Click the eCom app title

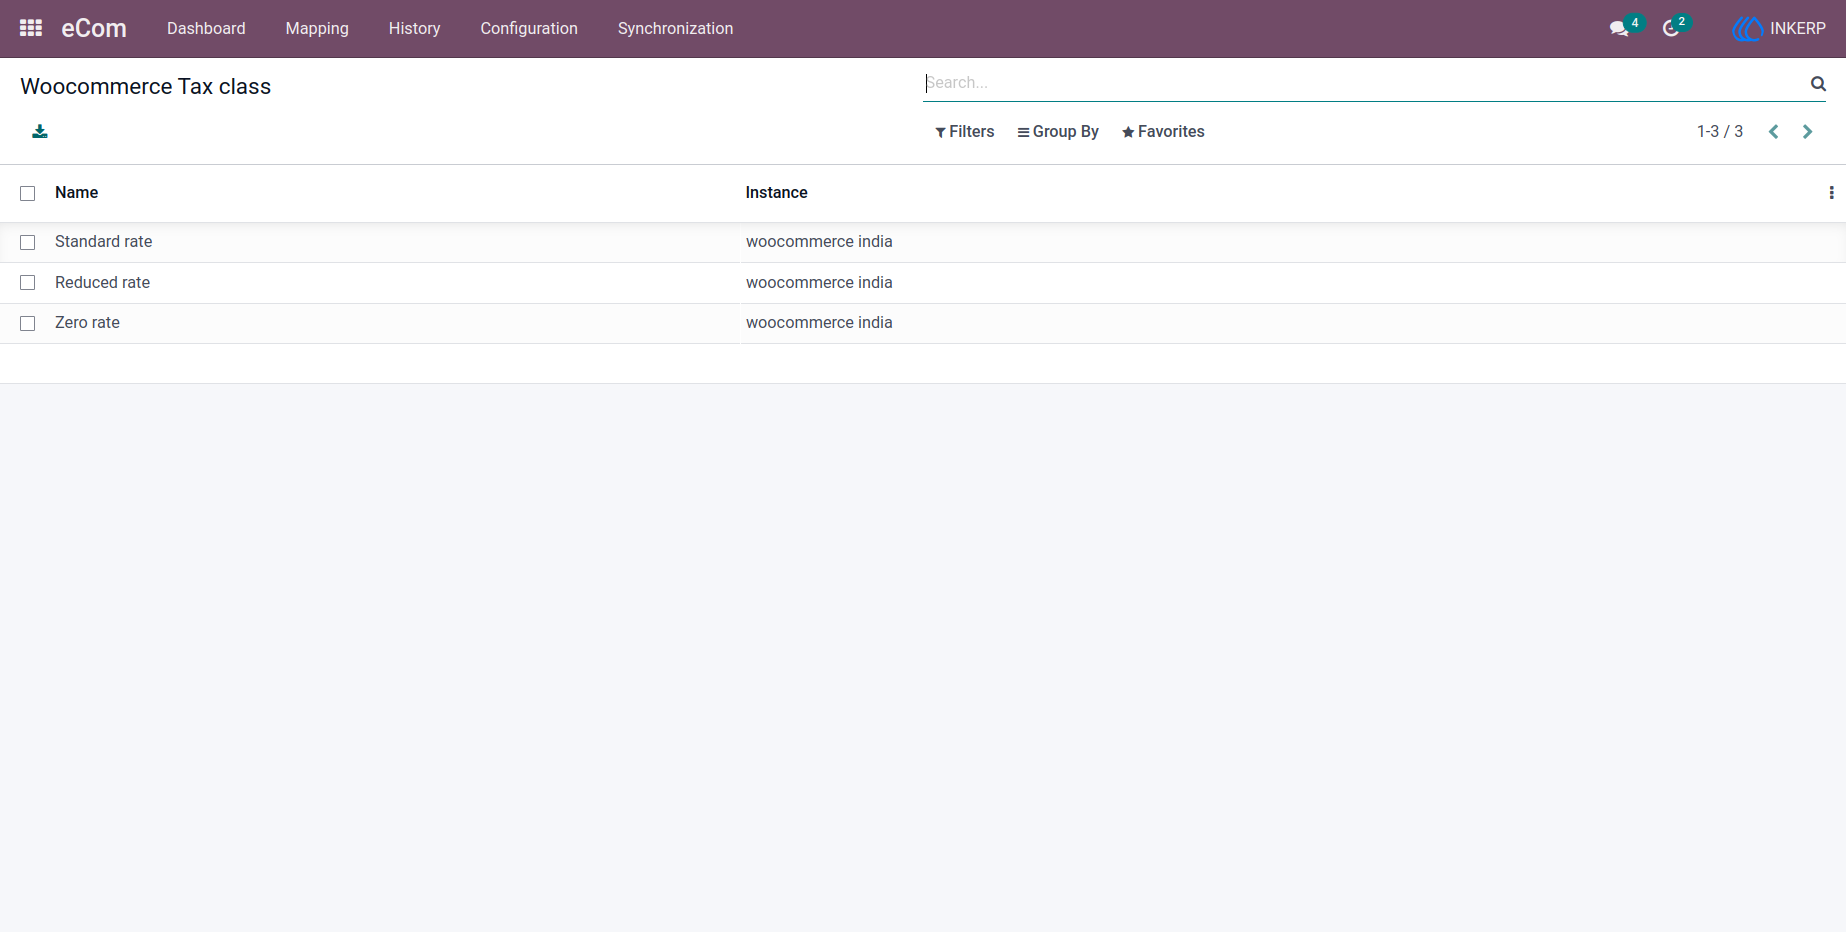(x=94, y=29)
